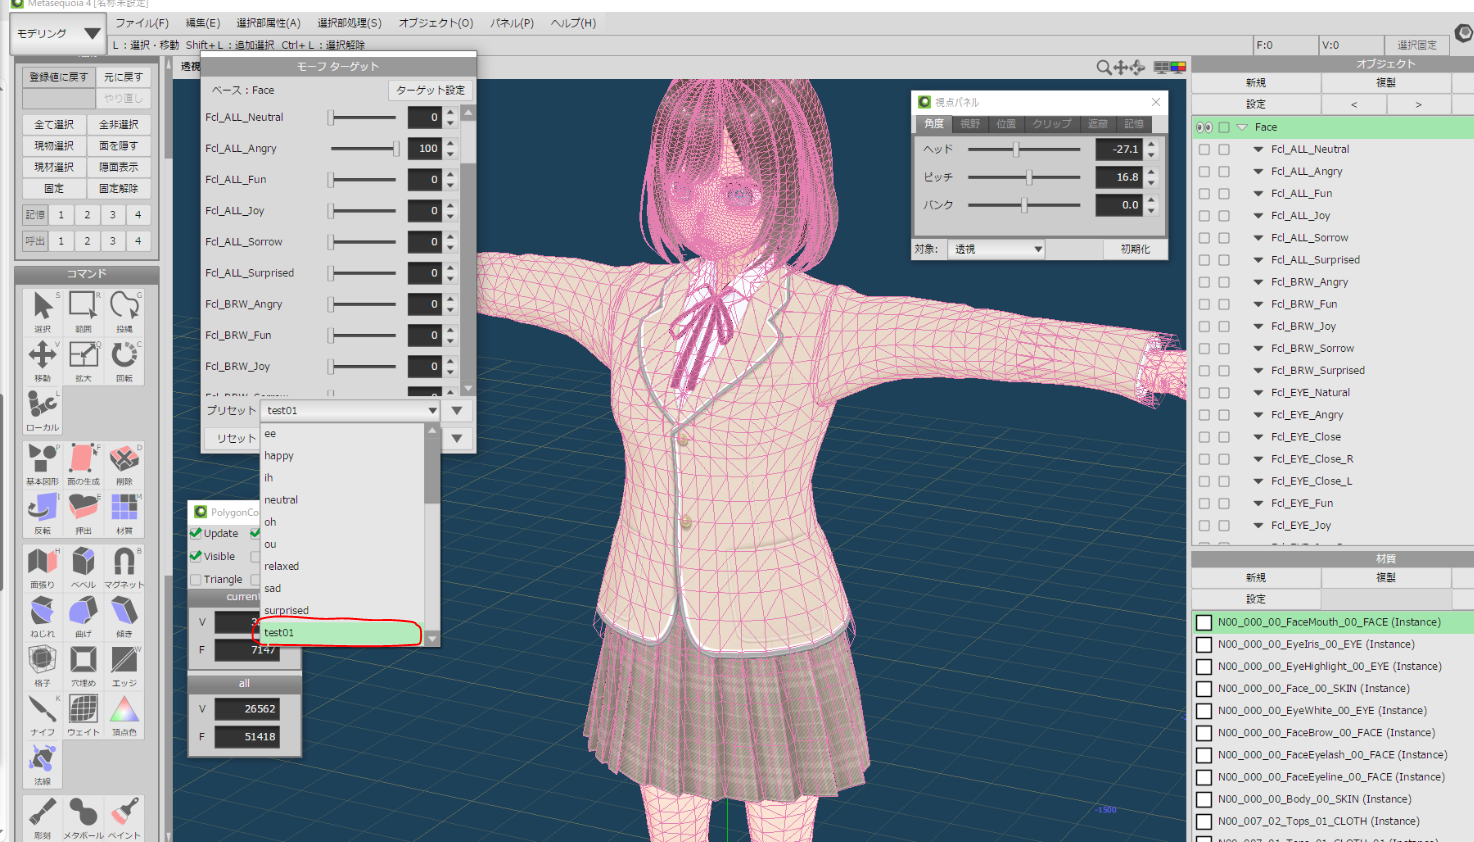Adjust the Fcl_ALL_Angry morph slider
The height and width of the screenshot is (842, 1474).
click(365, 148)
